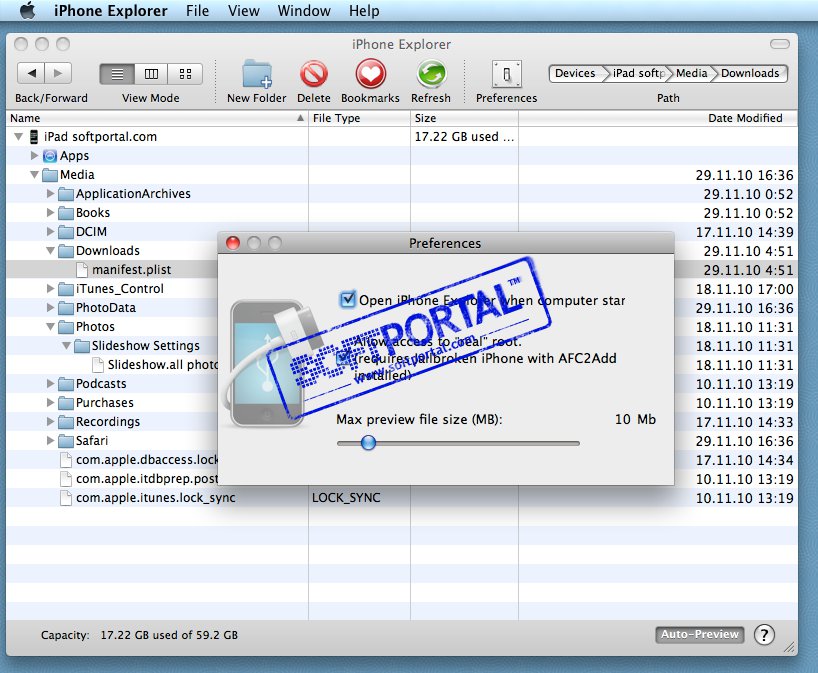Viewport: 818px width, 673px height.
Task: Expand the PhotoData folder
Action: 51,307
